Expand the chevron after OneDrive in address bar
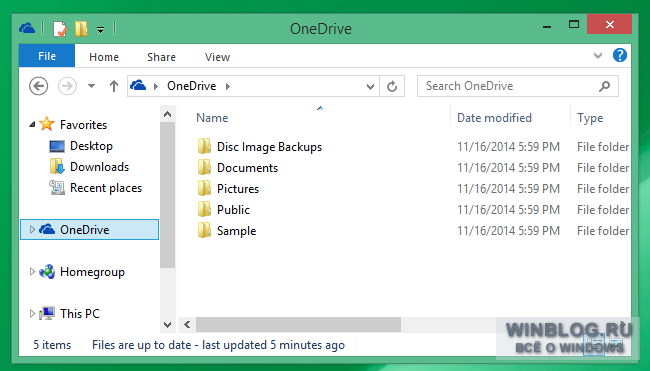This screenshot has height=371, width=650. (x=228, y=86)
